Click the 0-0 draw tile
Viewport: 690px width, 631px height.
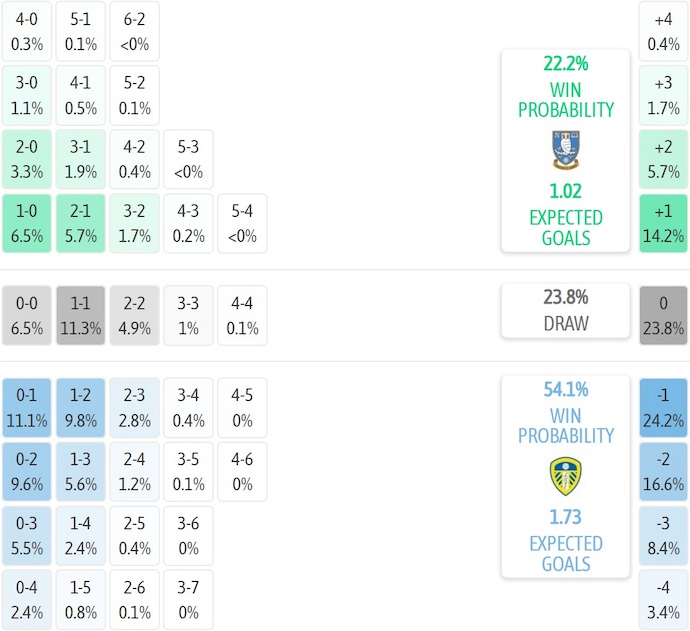click(26, 315)
